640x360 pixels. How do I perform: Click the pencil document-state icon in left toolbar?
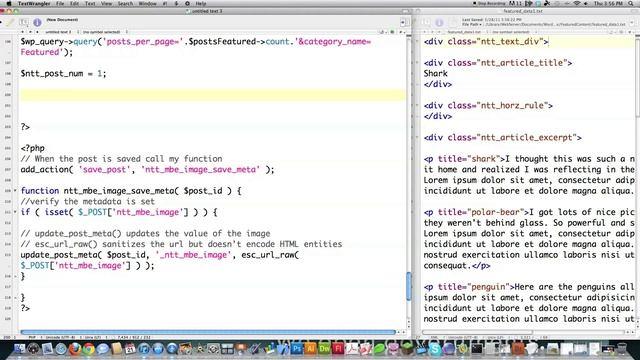[x=11, y=22]
